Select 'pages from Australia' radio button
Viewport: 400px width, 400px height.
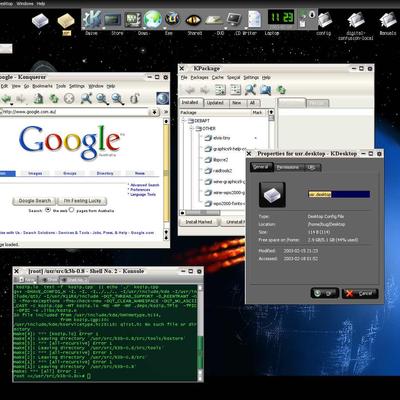[71, 210]
